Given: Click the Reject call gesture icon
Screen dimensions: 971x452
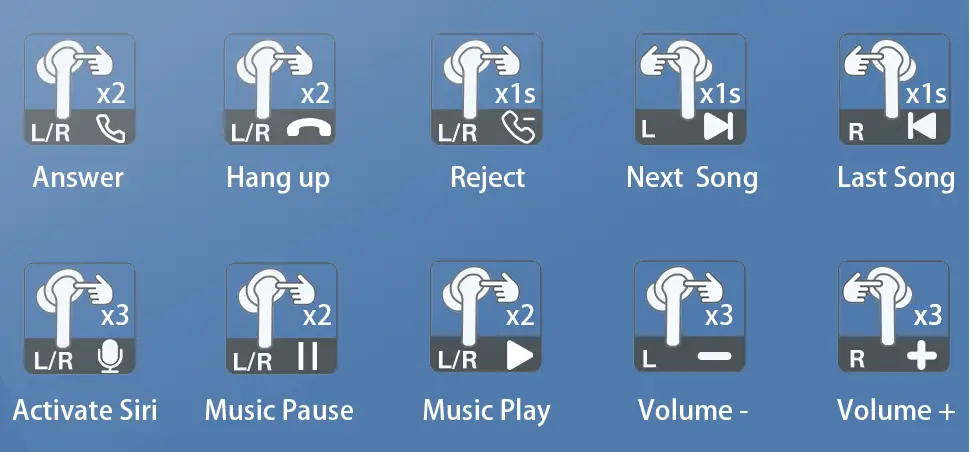Looking at the screenshot, I should pos(487,90).
